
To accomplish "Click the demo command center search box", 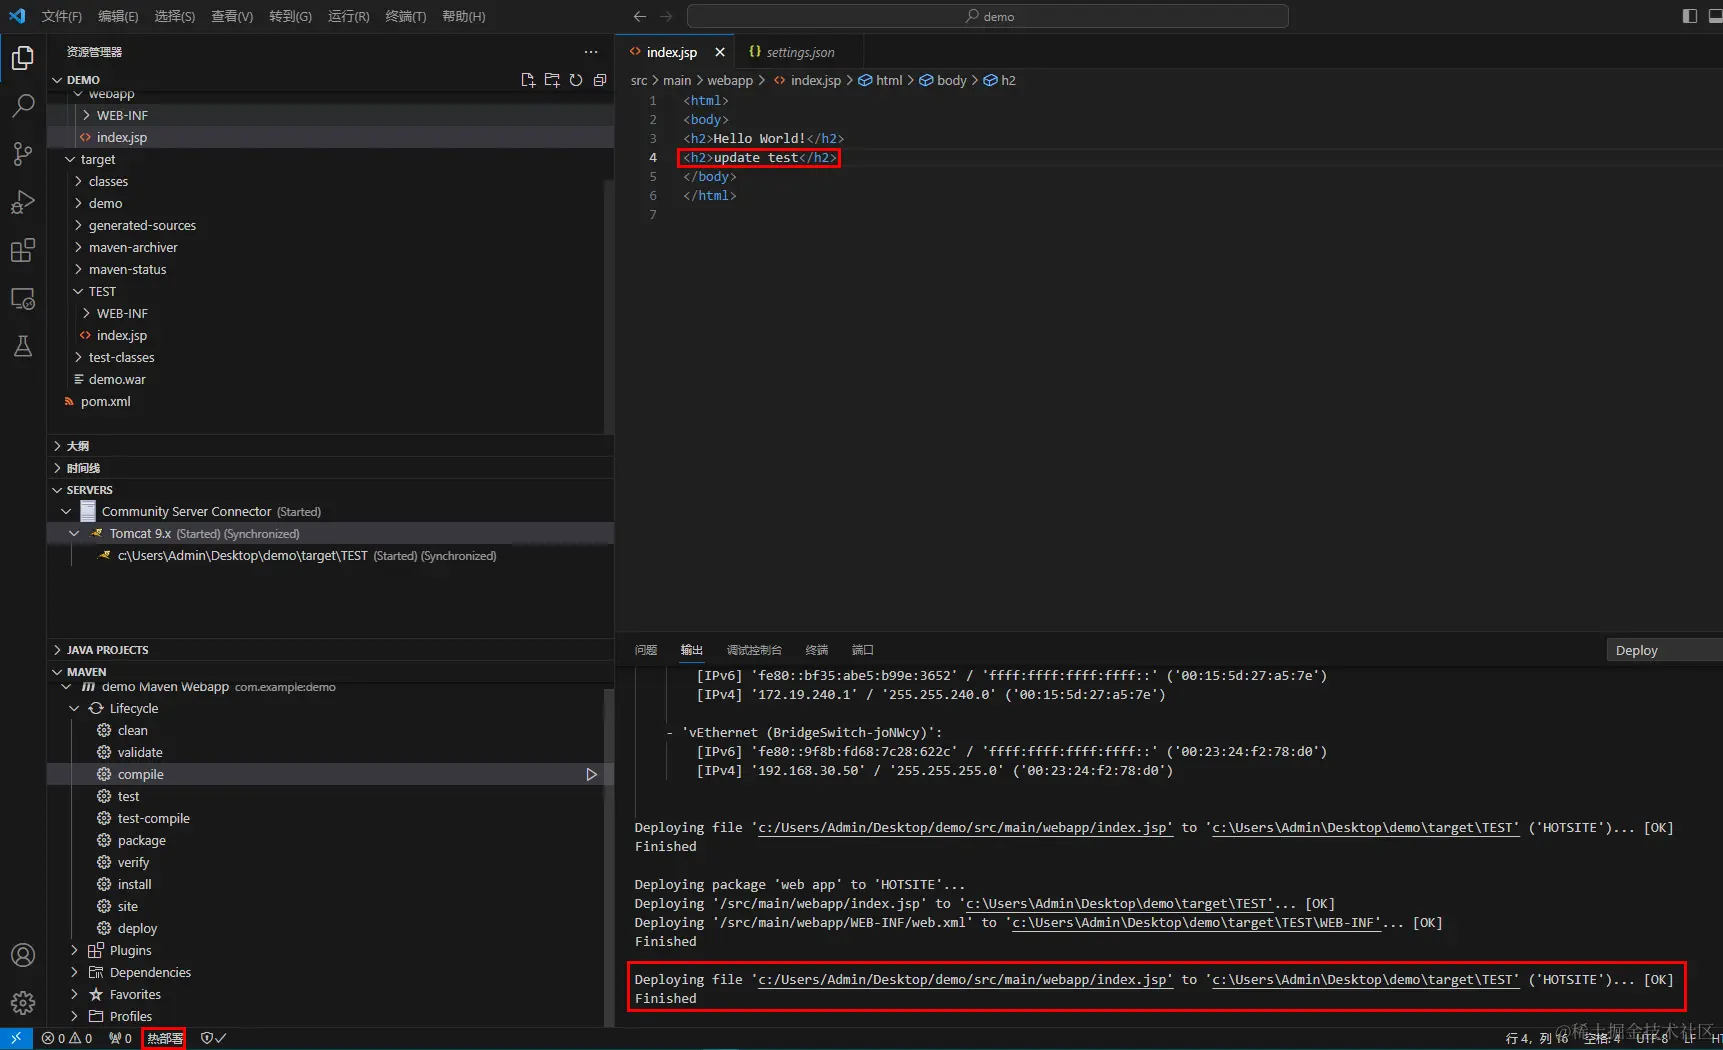I will coord(988,16).
